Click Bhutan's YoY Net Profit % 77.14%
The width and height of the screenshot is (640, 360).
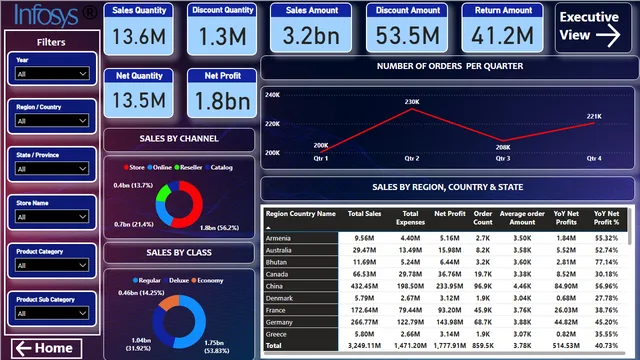click(x=606, y=262)
